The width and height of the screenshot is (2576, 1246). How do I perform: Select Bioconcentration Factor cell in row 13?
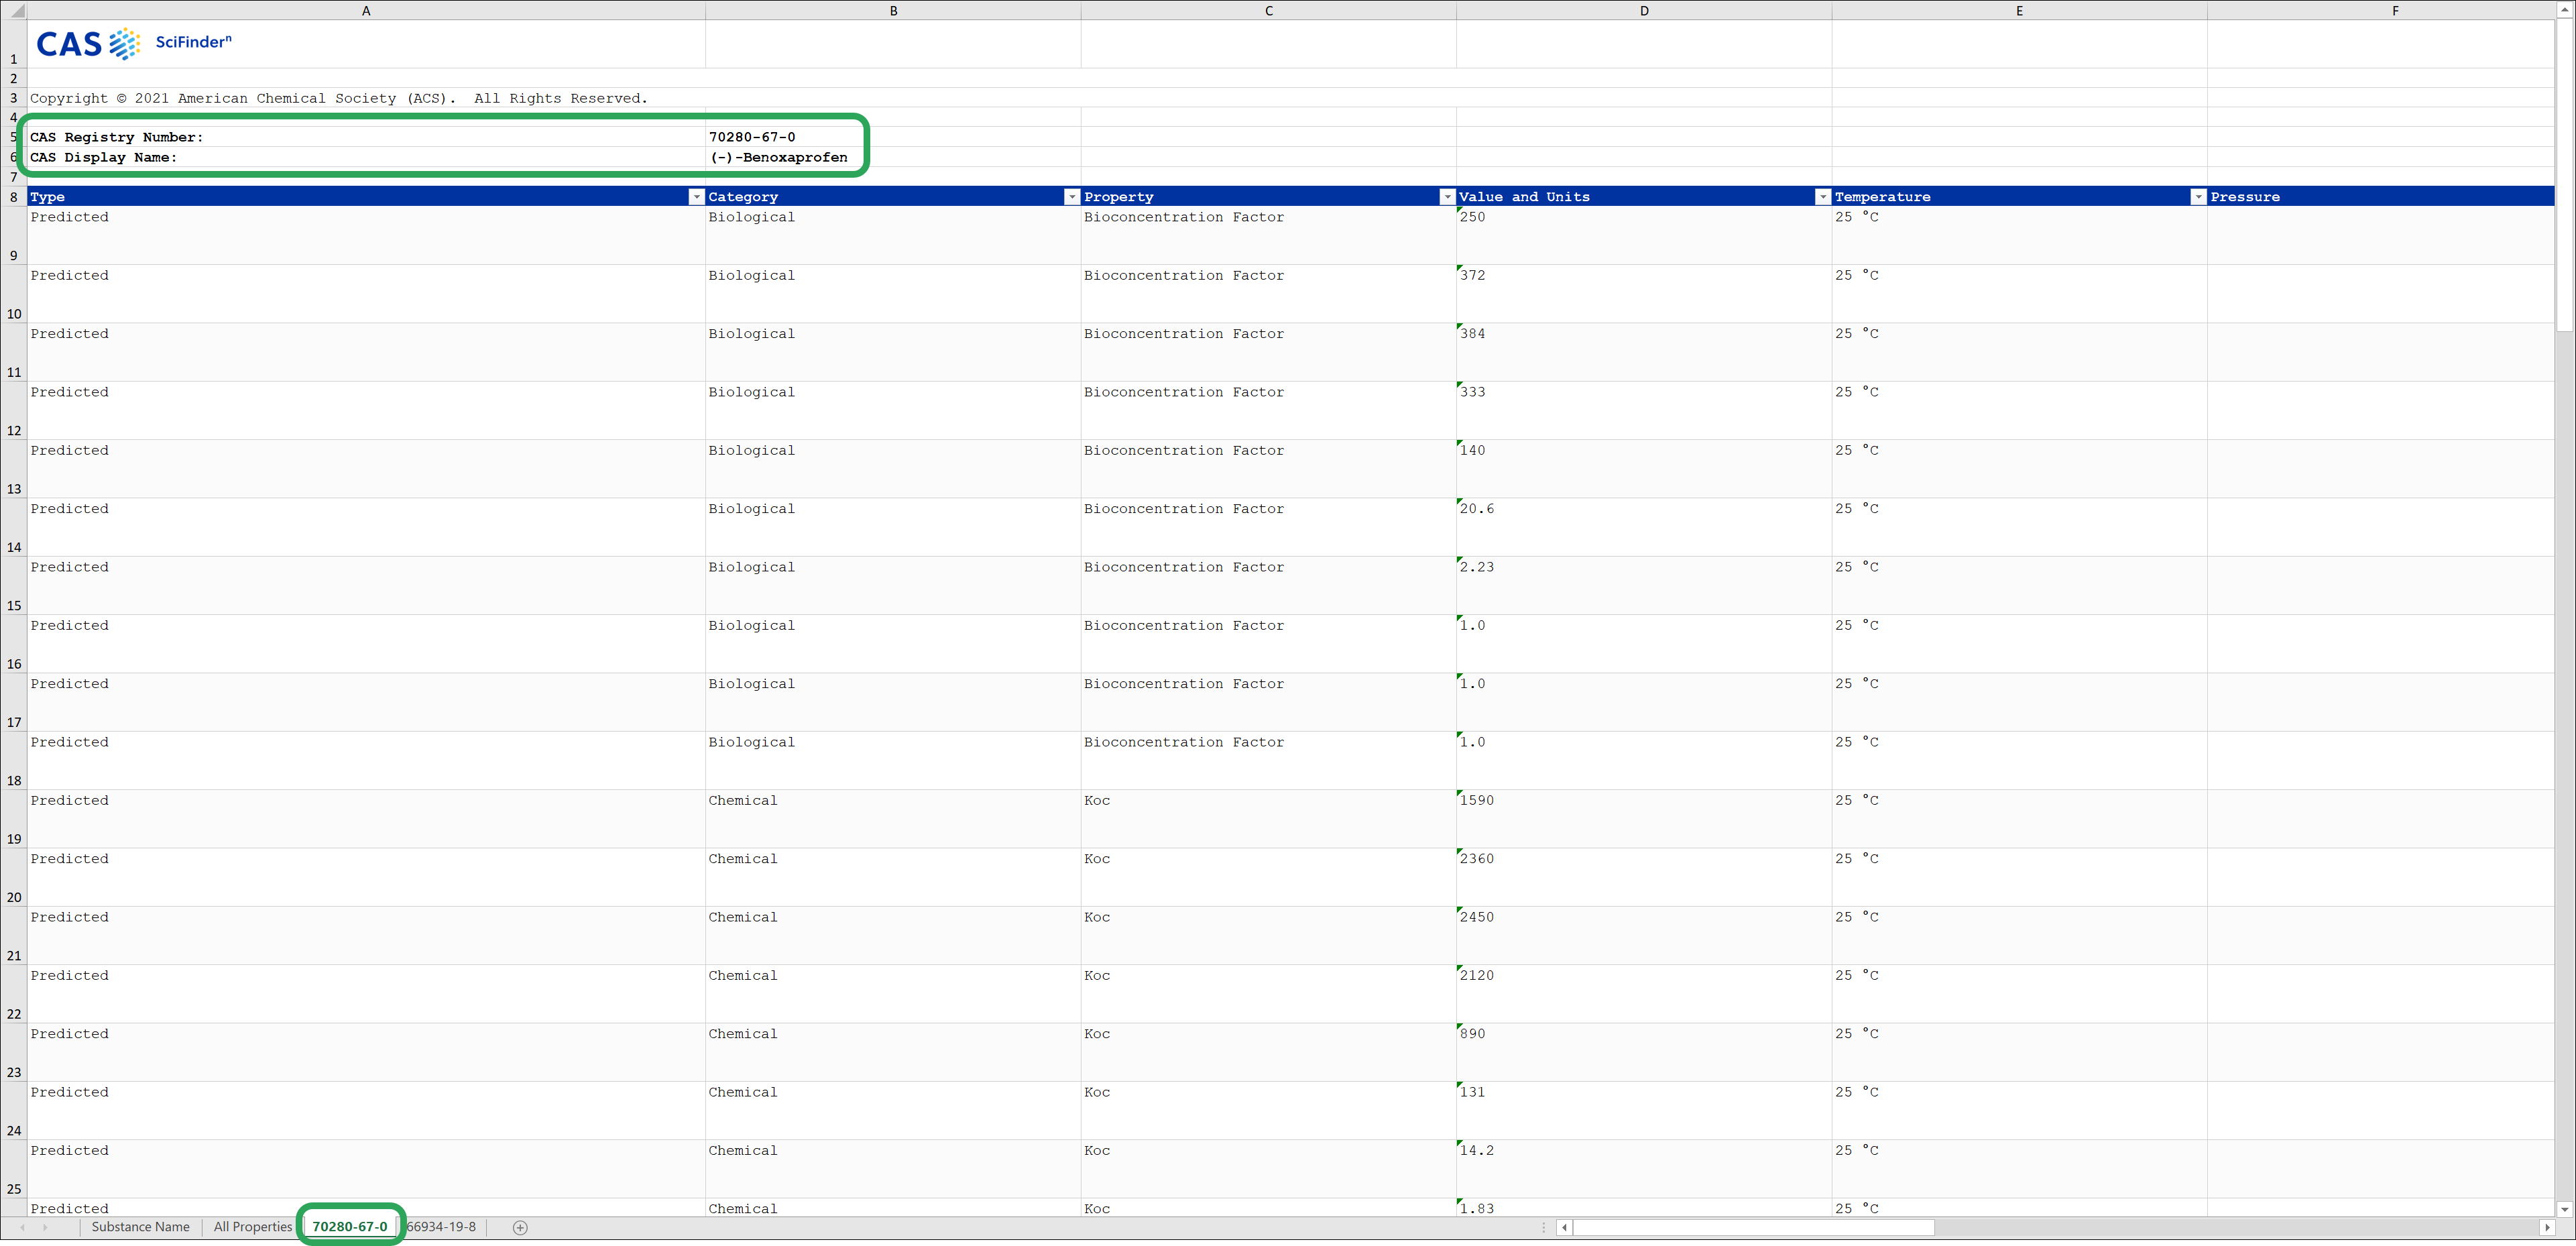[x=1268, y=469]
